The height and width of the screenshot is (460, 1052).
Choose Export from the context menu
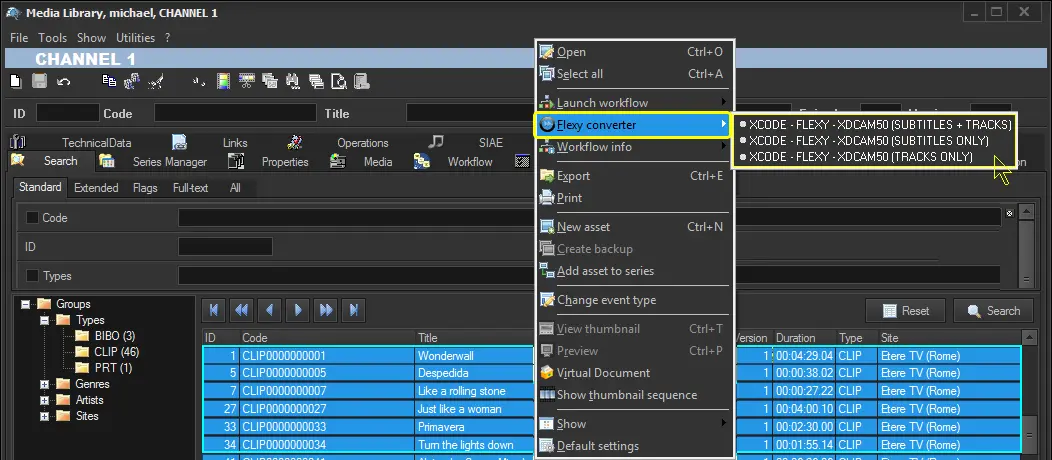pos(573,176)
